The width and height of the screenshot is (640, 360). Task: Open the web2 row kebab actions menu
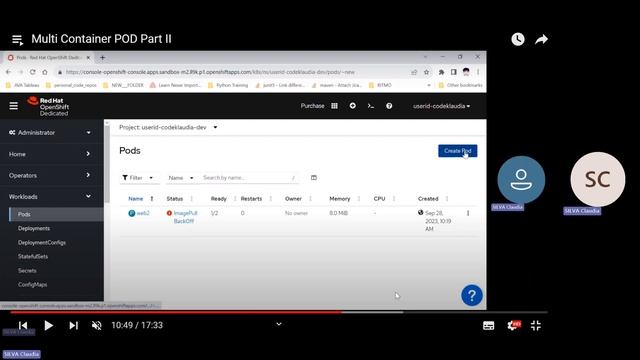click(468, 213)
